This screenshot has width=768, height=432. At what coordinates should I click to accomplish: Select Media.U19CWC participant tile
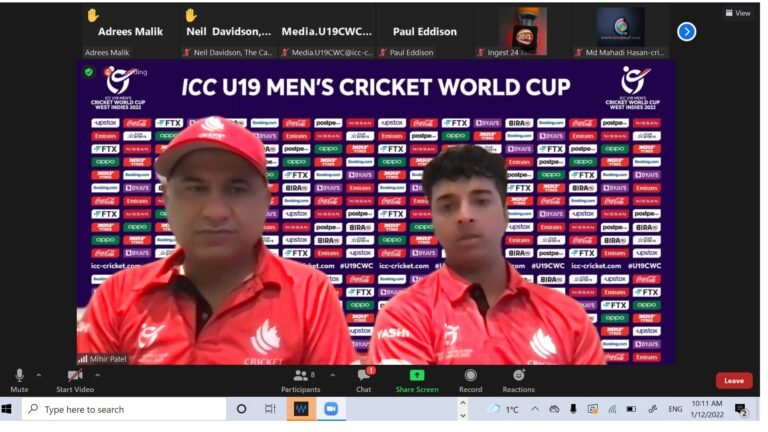click(326, 32)
